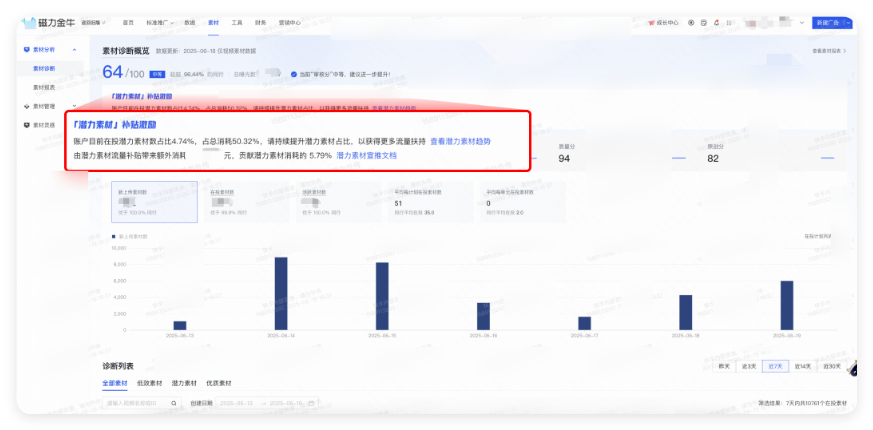Switch to the 潜力素材 tab
The height and width of the screenshot is (430, 873).
[x=184, y=383]
